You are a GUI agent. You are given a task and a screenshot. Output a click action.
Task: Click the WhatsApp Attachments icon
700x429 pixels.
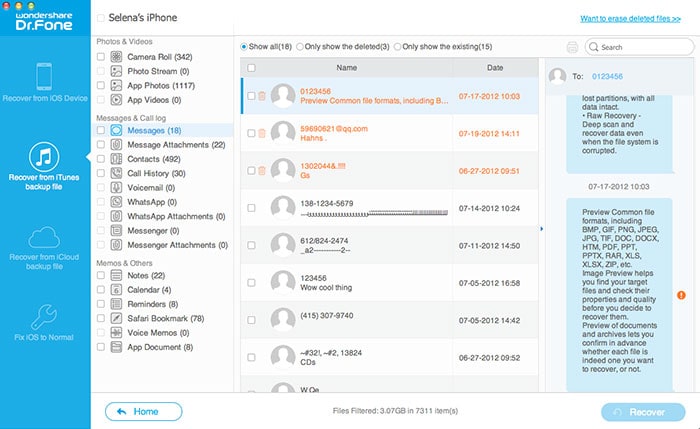[117, 216]
